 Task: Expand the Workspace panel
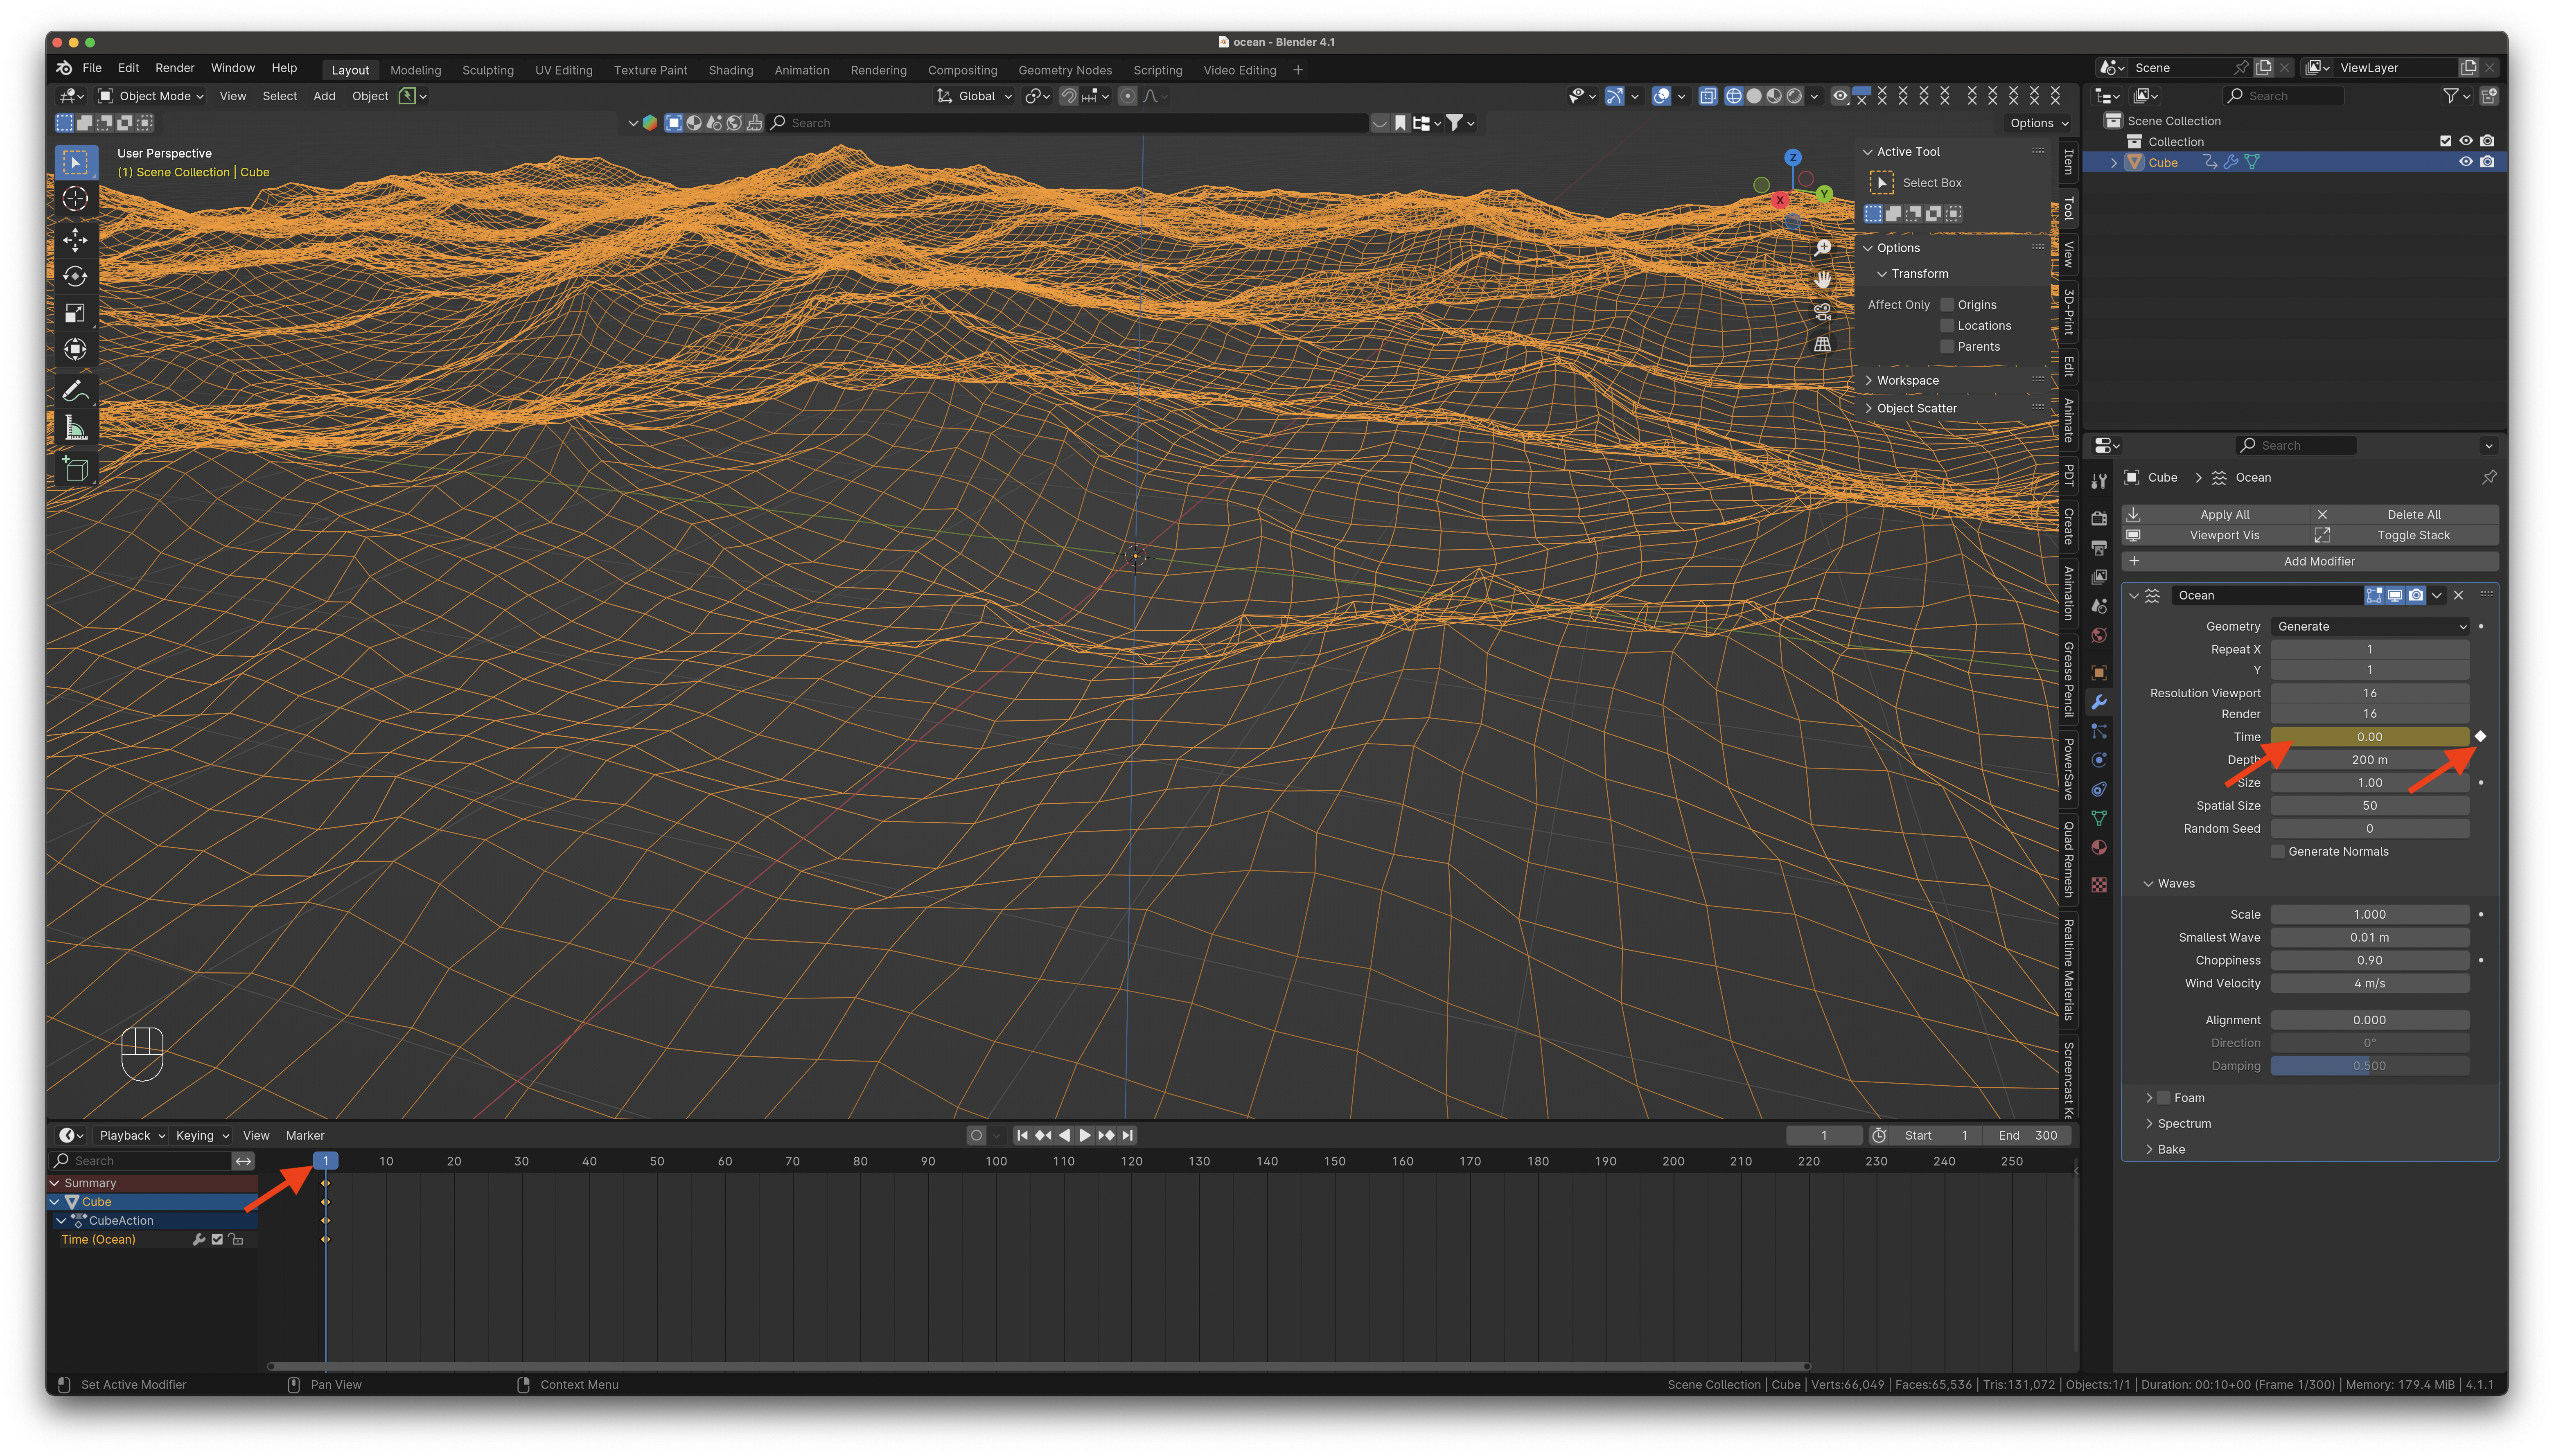[1907, 380]
